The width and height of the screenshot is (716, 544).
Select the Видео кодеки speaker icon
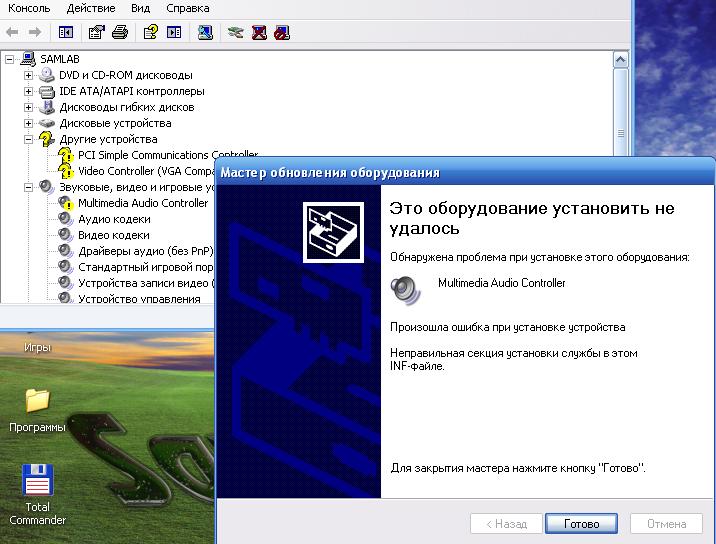point(66,235)
